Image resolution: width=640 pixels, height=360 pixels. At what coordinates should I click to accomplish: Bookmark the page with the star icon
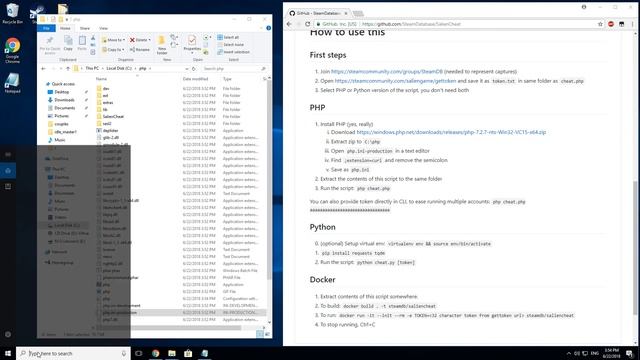coord(600,24)
